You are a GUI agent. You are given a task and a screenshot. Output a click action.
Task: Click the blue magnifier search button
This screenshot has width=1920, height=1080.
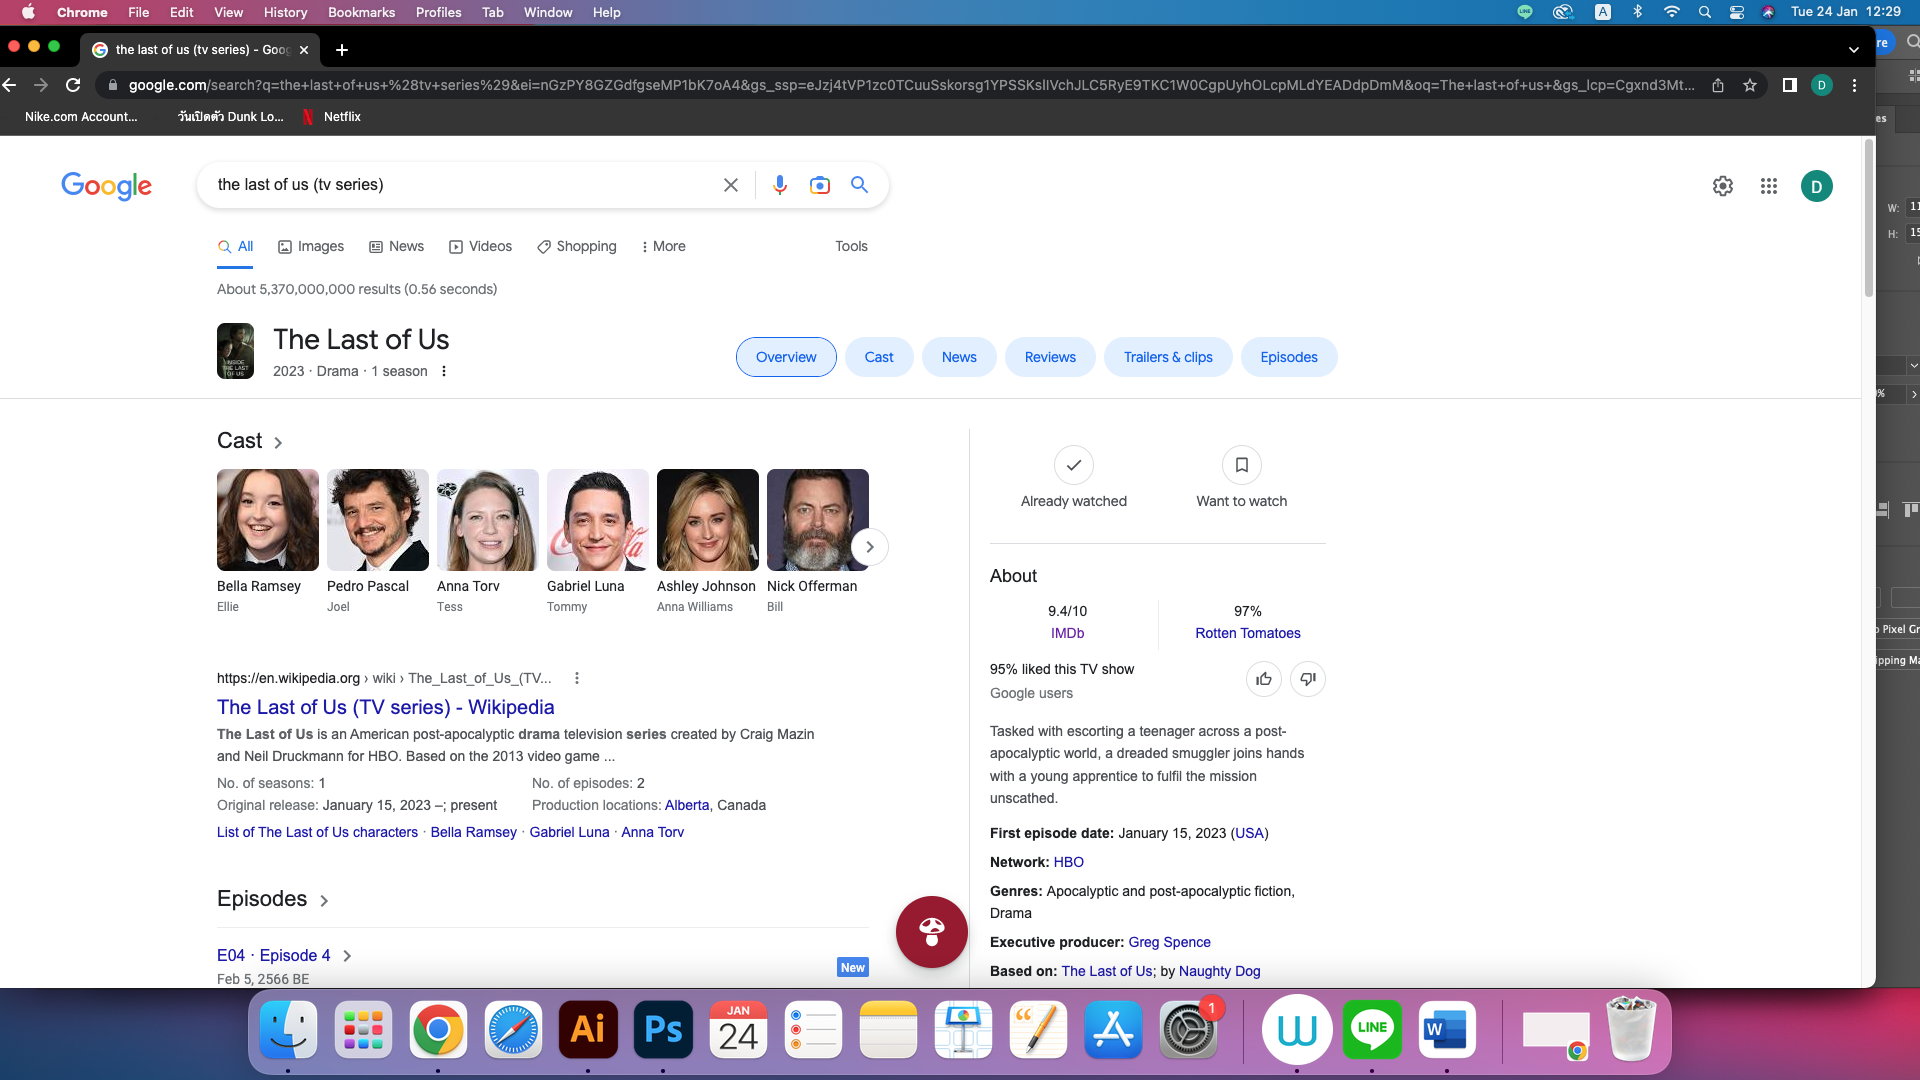click(x=859, y=185)
